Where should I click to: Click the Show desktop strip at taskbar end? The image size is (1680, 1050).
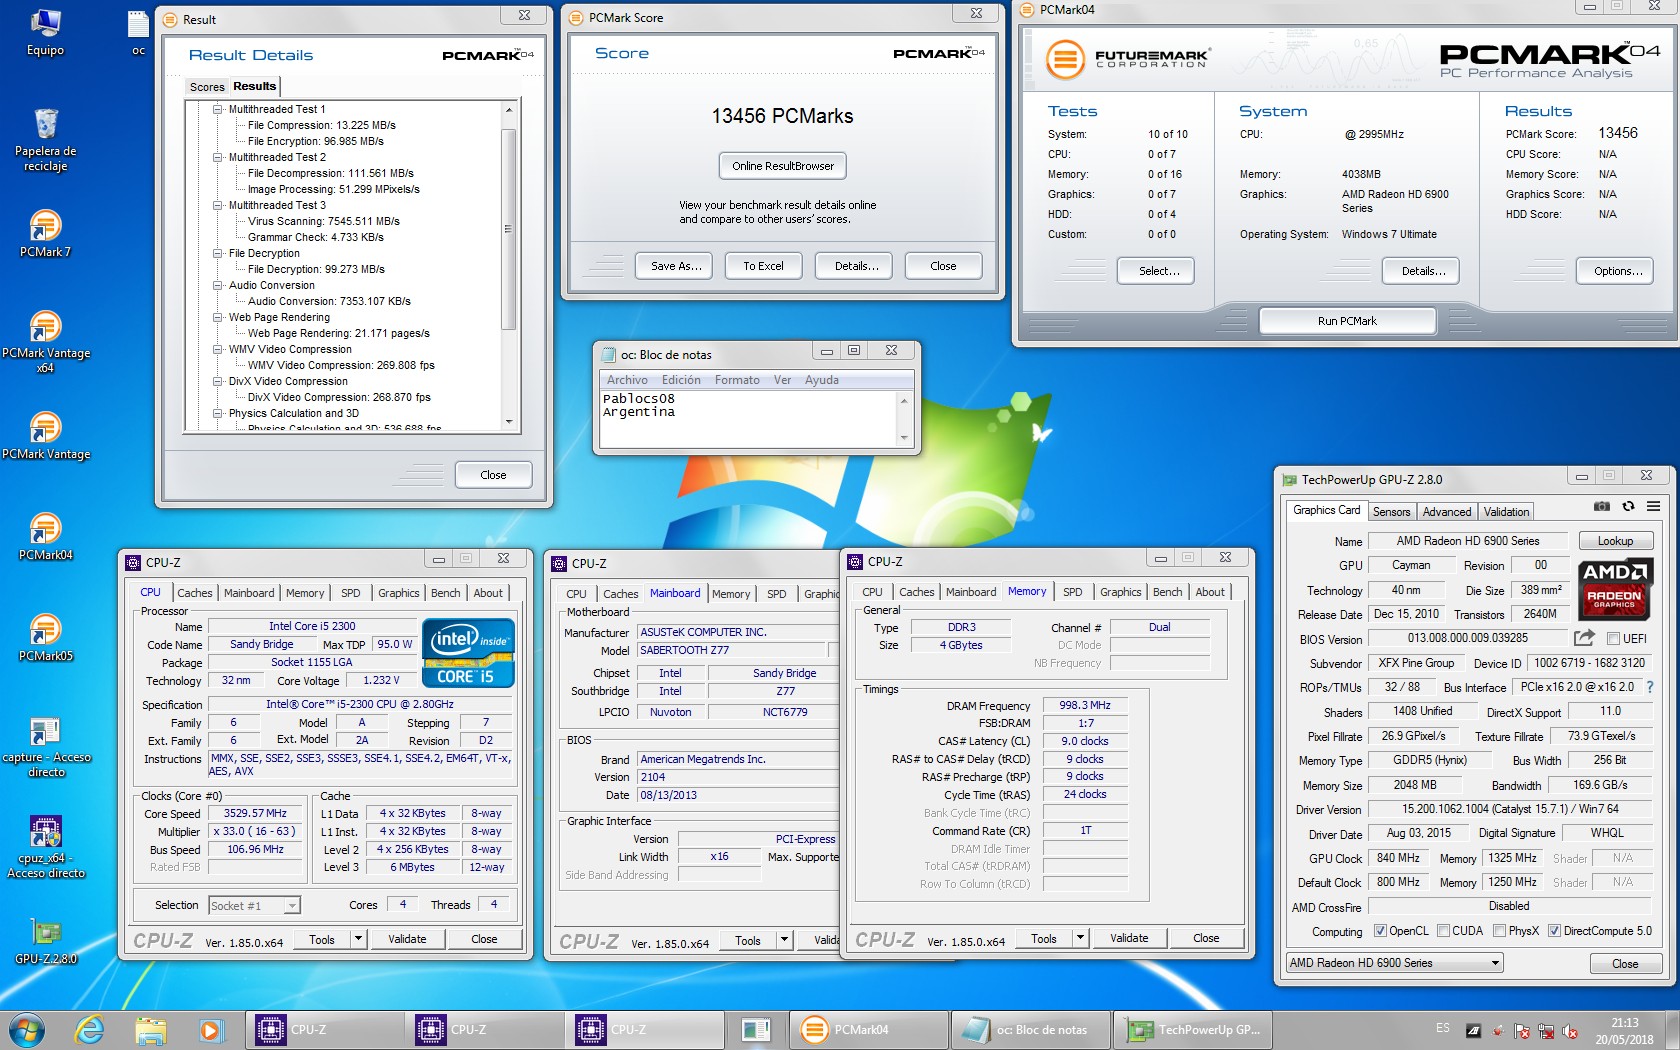[1672, 1030]
